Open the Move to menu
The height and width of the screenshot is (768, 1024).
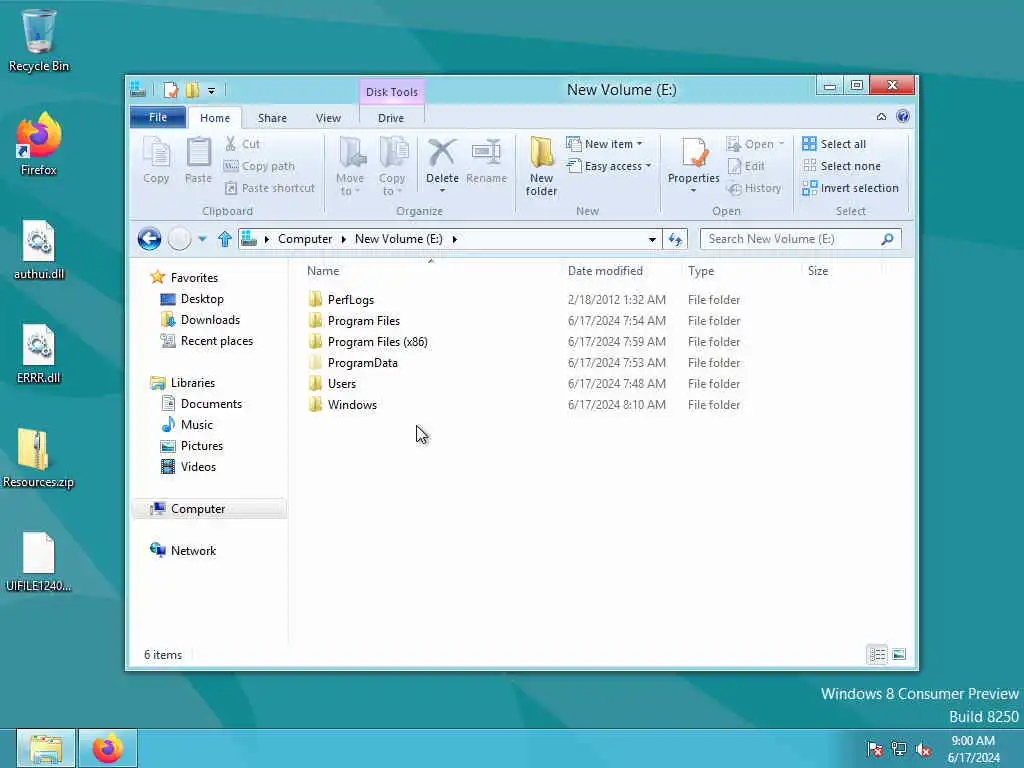tap(350, 167)
